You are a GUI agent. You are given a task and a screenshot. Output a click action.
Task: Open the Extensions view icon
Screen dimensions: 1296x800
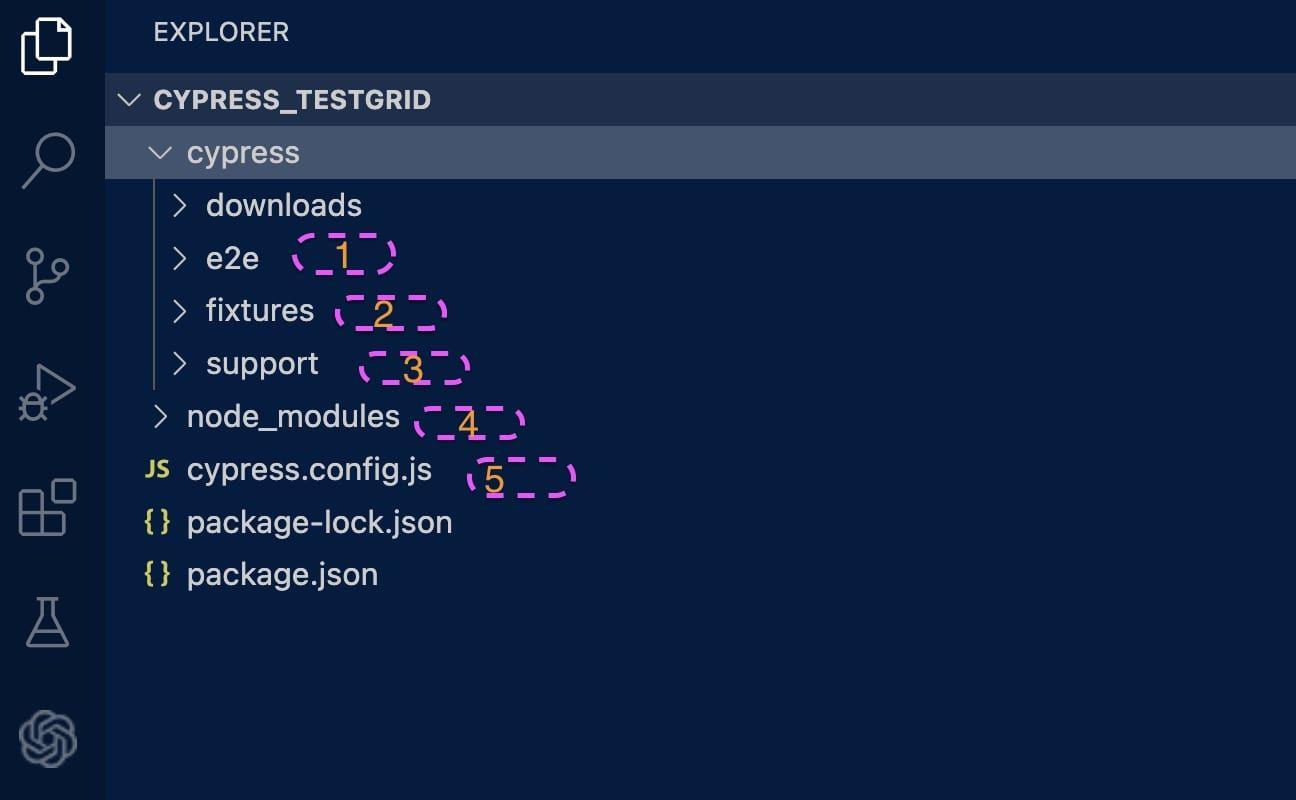(x=47, y=508)
